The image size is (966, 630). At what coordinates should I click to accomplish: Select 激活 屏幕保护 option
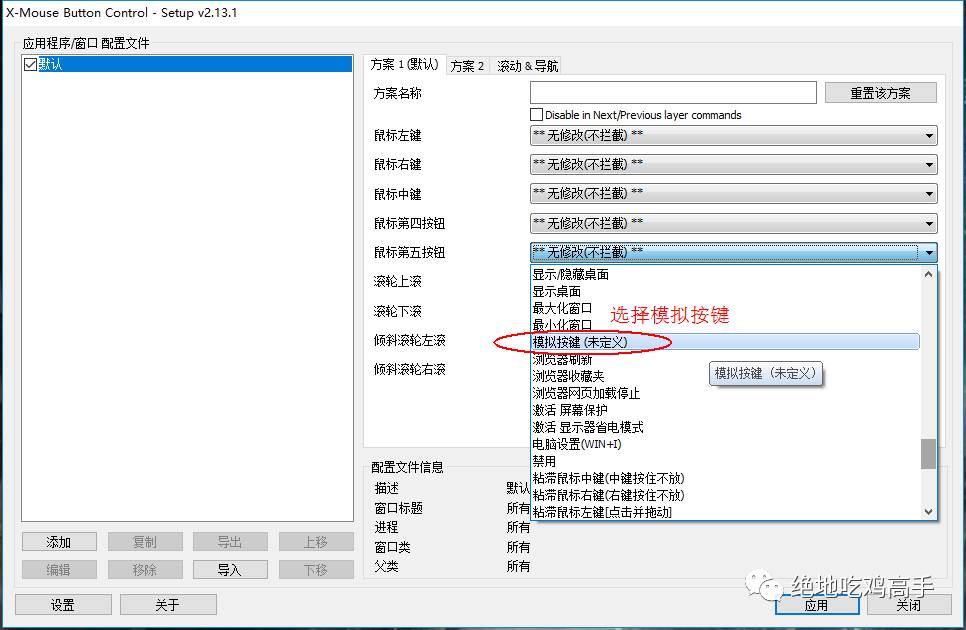(x=570, y=410)
